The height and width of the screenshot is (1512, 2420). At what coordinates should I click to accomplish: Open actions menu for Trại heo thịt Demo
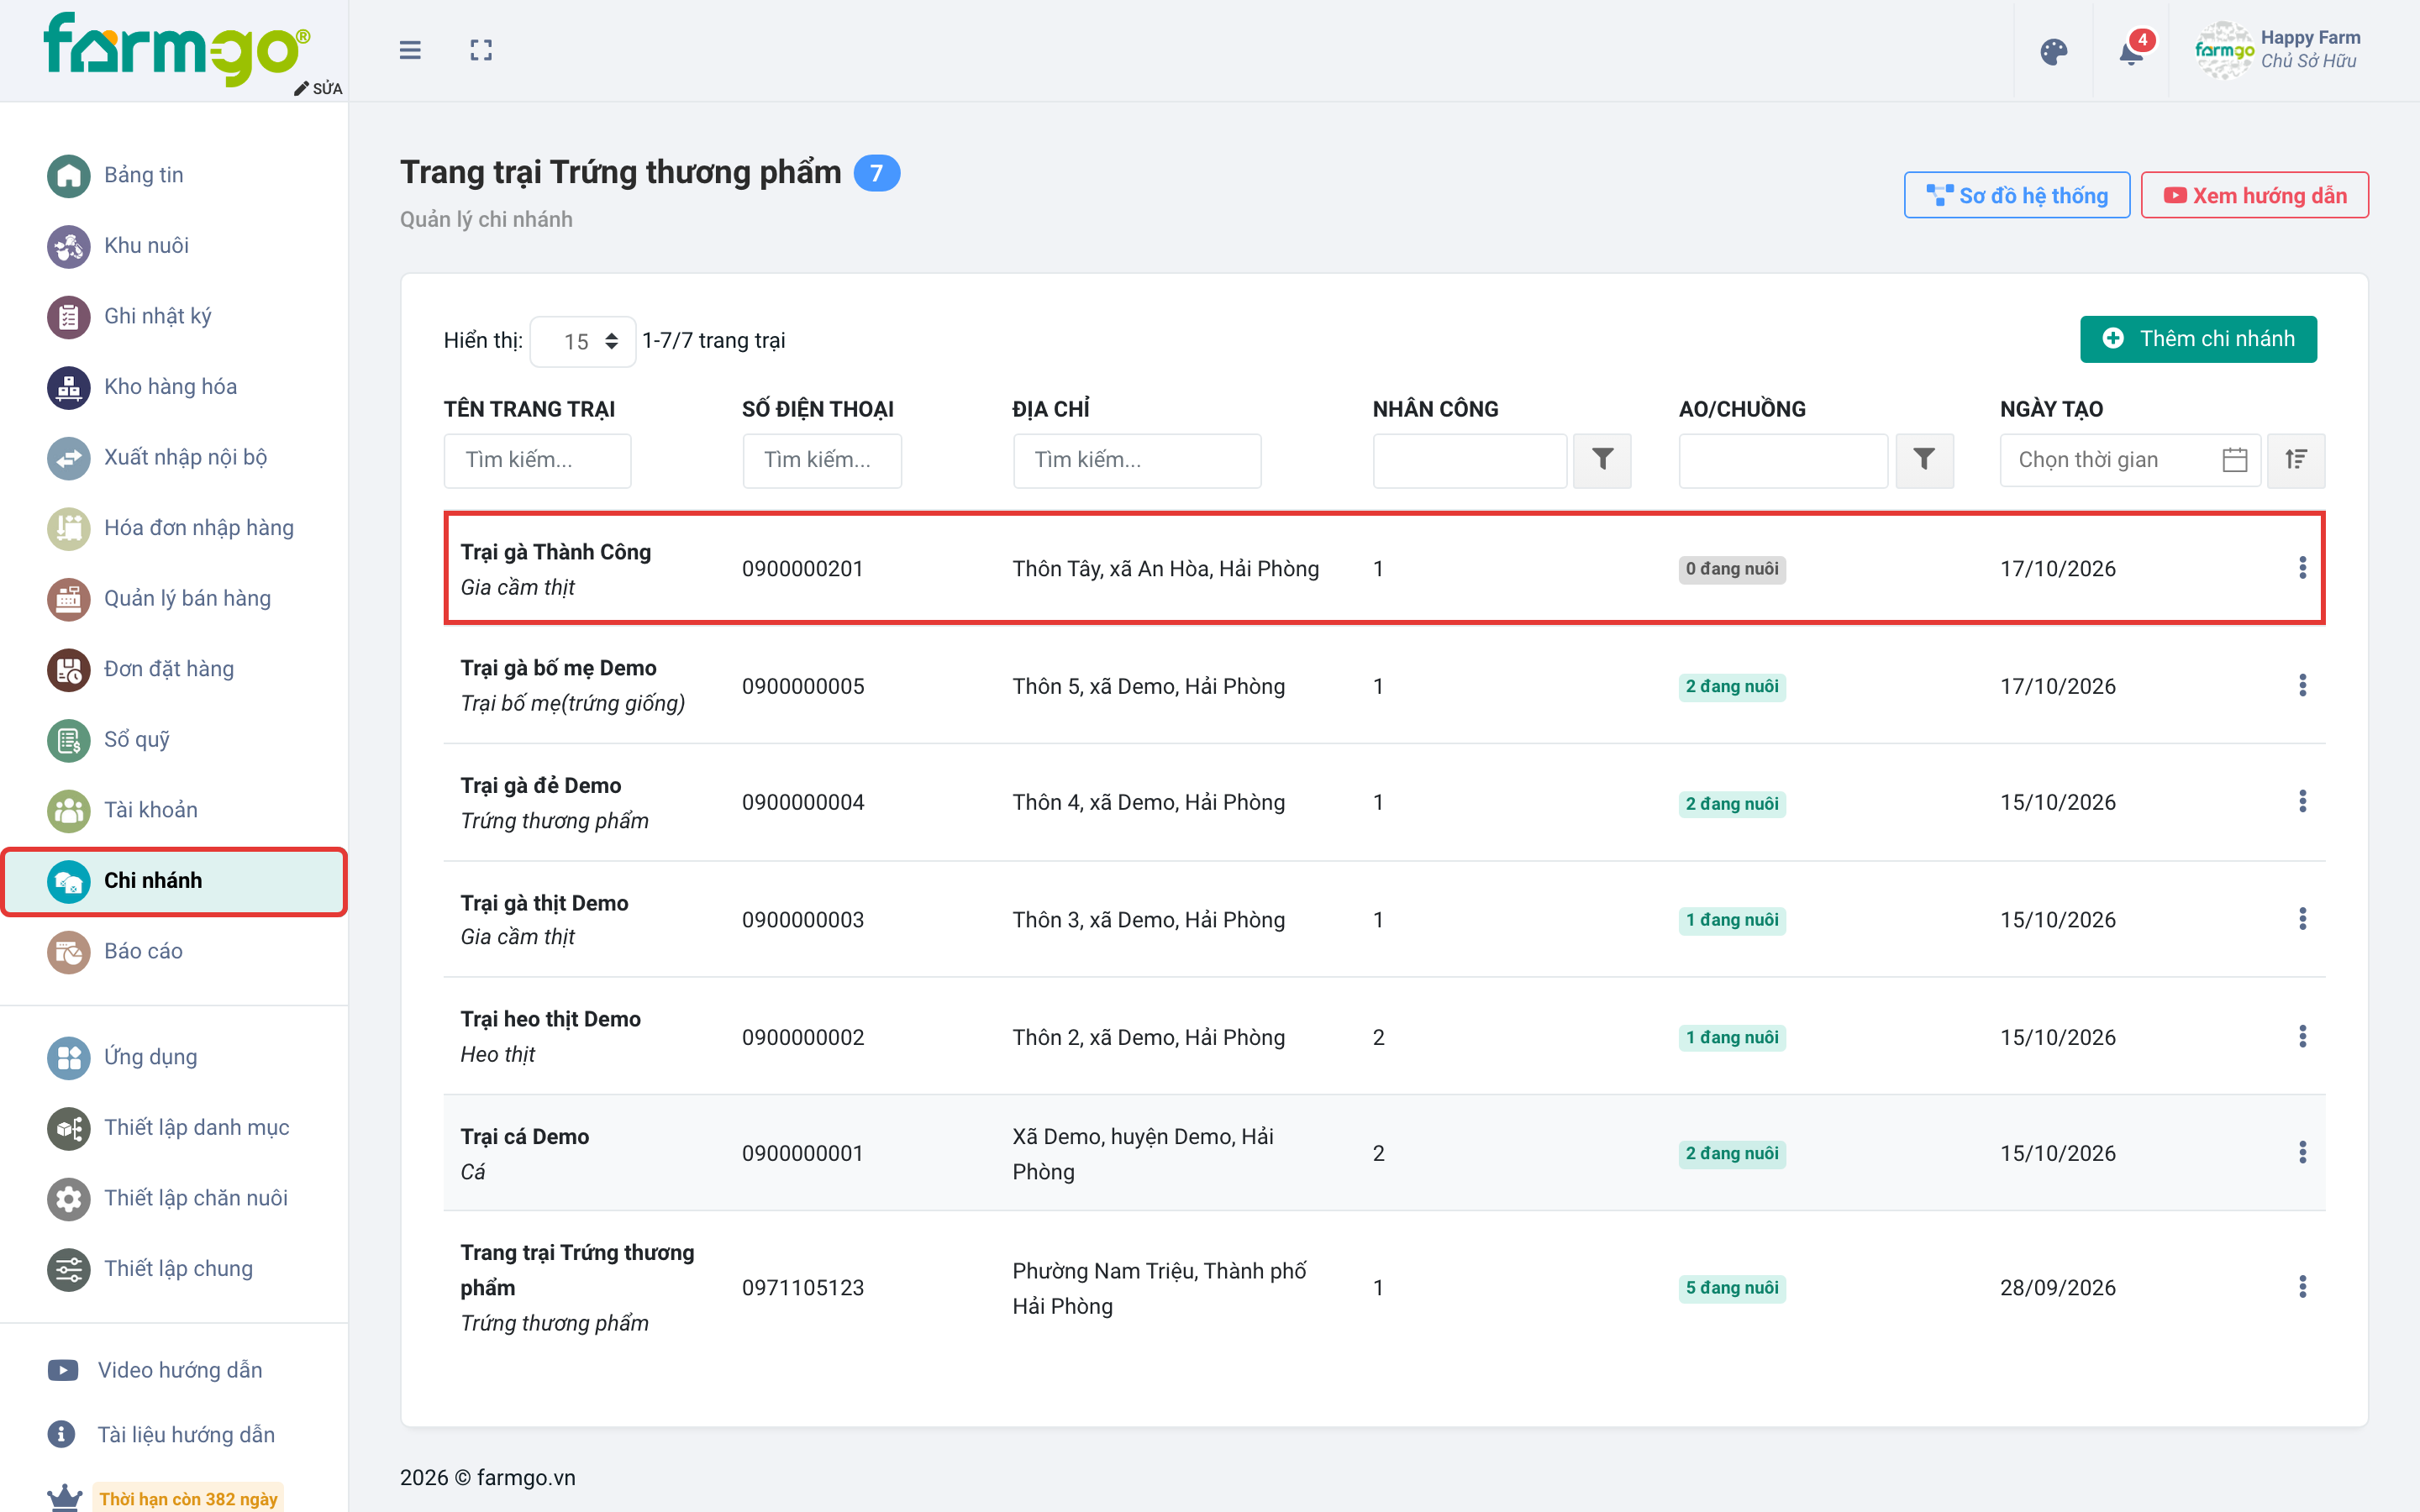pyautogui.click(x=2302, y=1036)
